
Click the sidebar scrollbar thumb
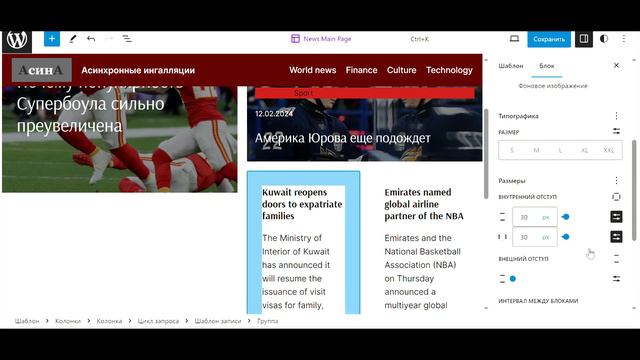[x=634, y=190]
